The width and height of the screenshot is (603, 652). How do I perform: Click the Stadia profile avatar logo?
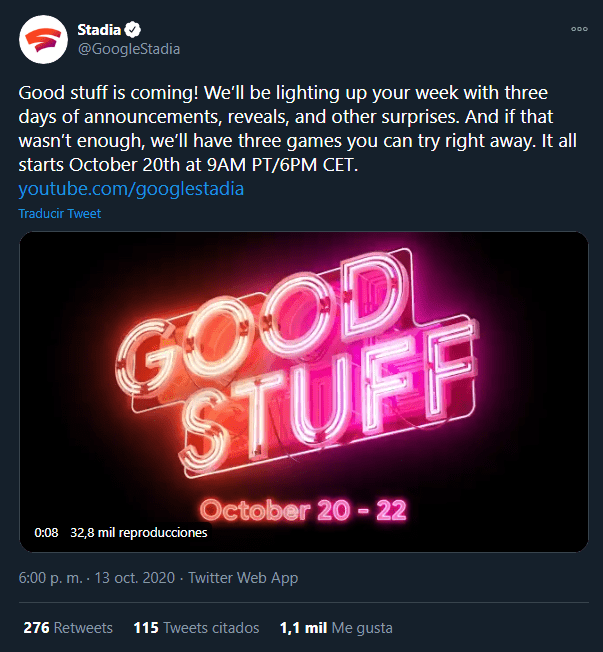coord(43,40)
